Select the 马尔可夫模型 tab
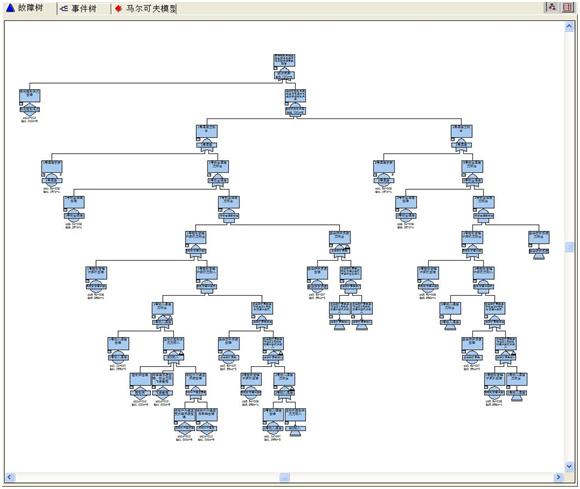Viewport: 580px width, 489px height. (x=145, y=8)
